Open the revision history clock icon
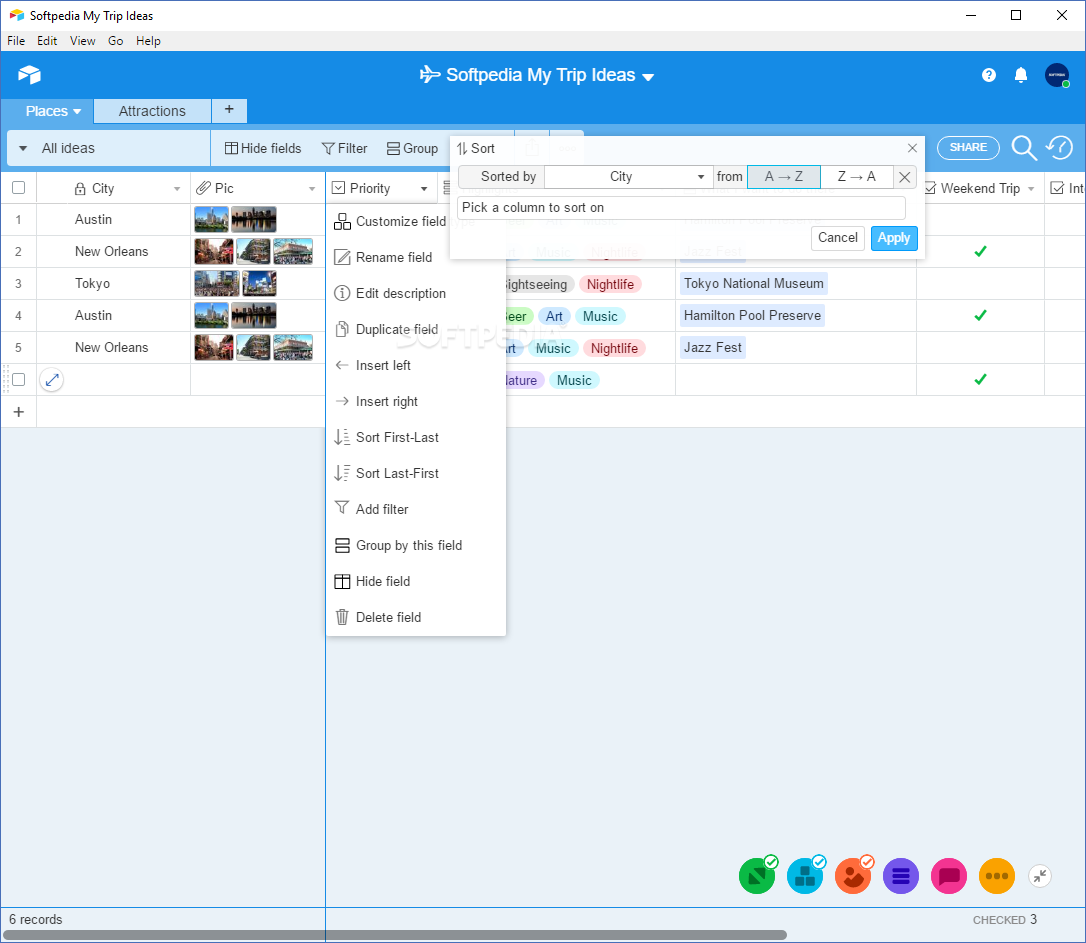The height and width of the screenshot is (943, 1086). click(x=1060, y=147)
